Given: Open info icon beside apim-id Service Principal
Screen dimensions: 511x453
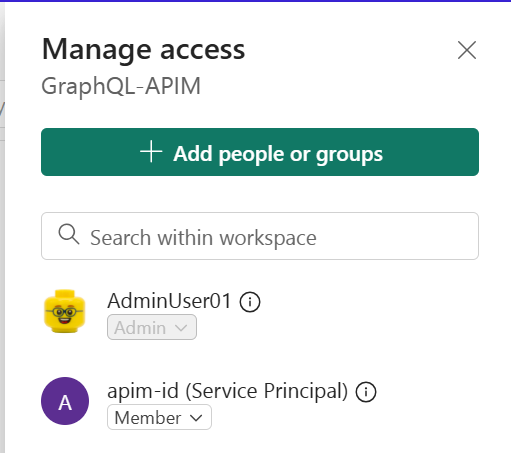Looking at the screenshot, I should click(366, 392).
